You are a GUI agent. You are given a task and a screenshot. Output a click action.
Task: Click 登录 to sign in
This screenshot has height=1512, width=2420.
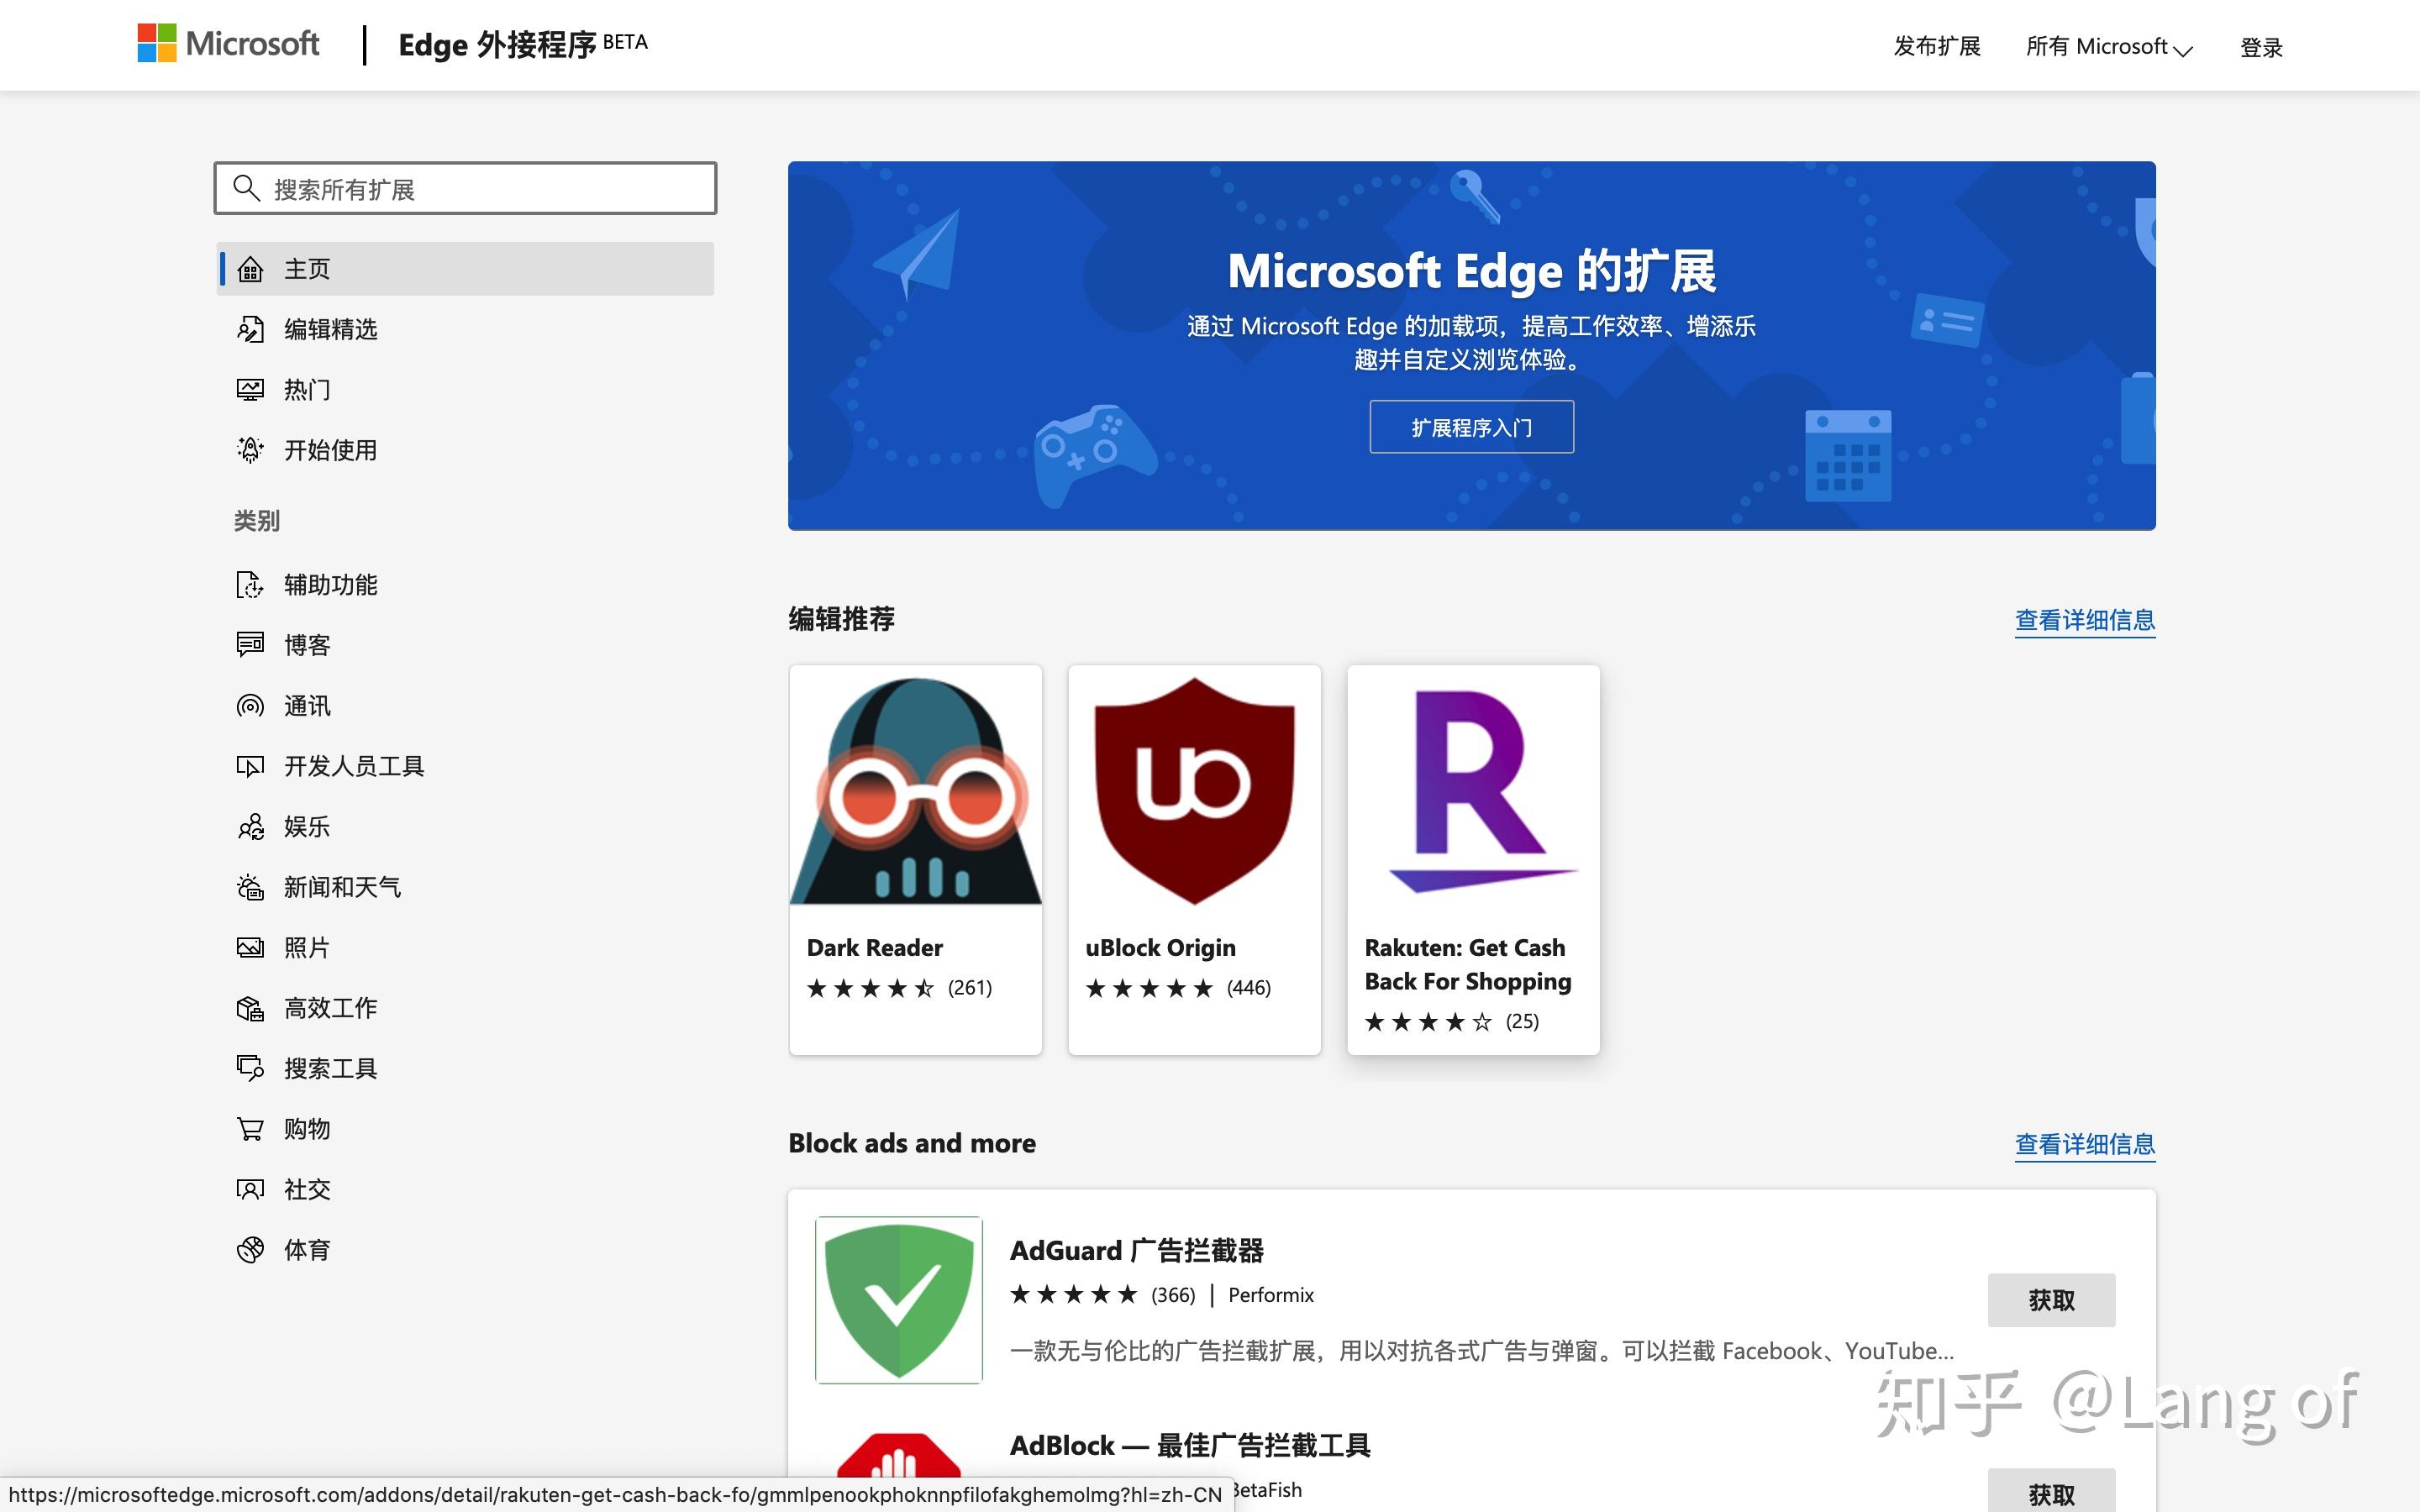pos(2263,46)
